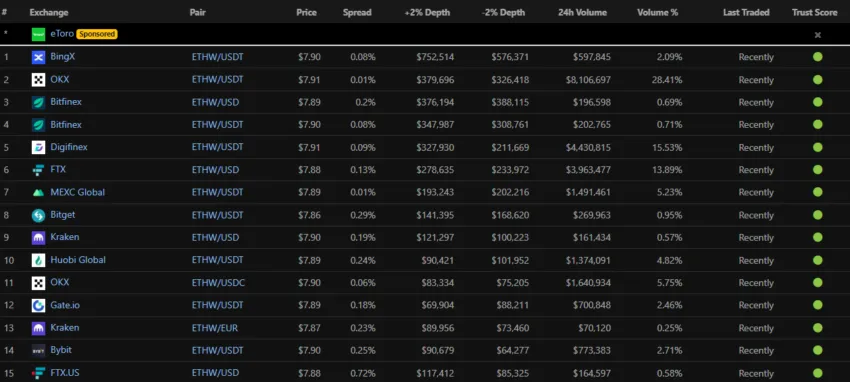Click the Bitget logo icon

[x=38, y=215]
